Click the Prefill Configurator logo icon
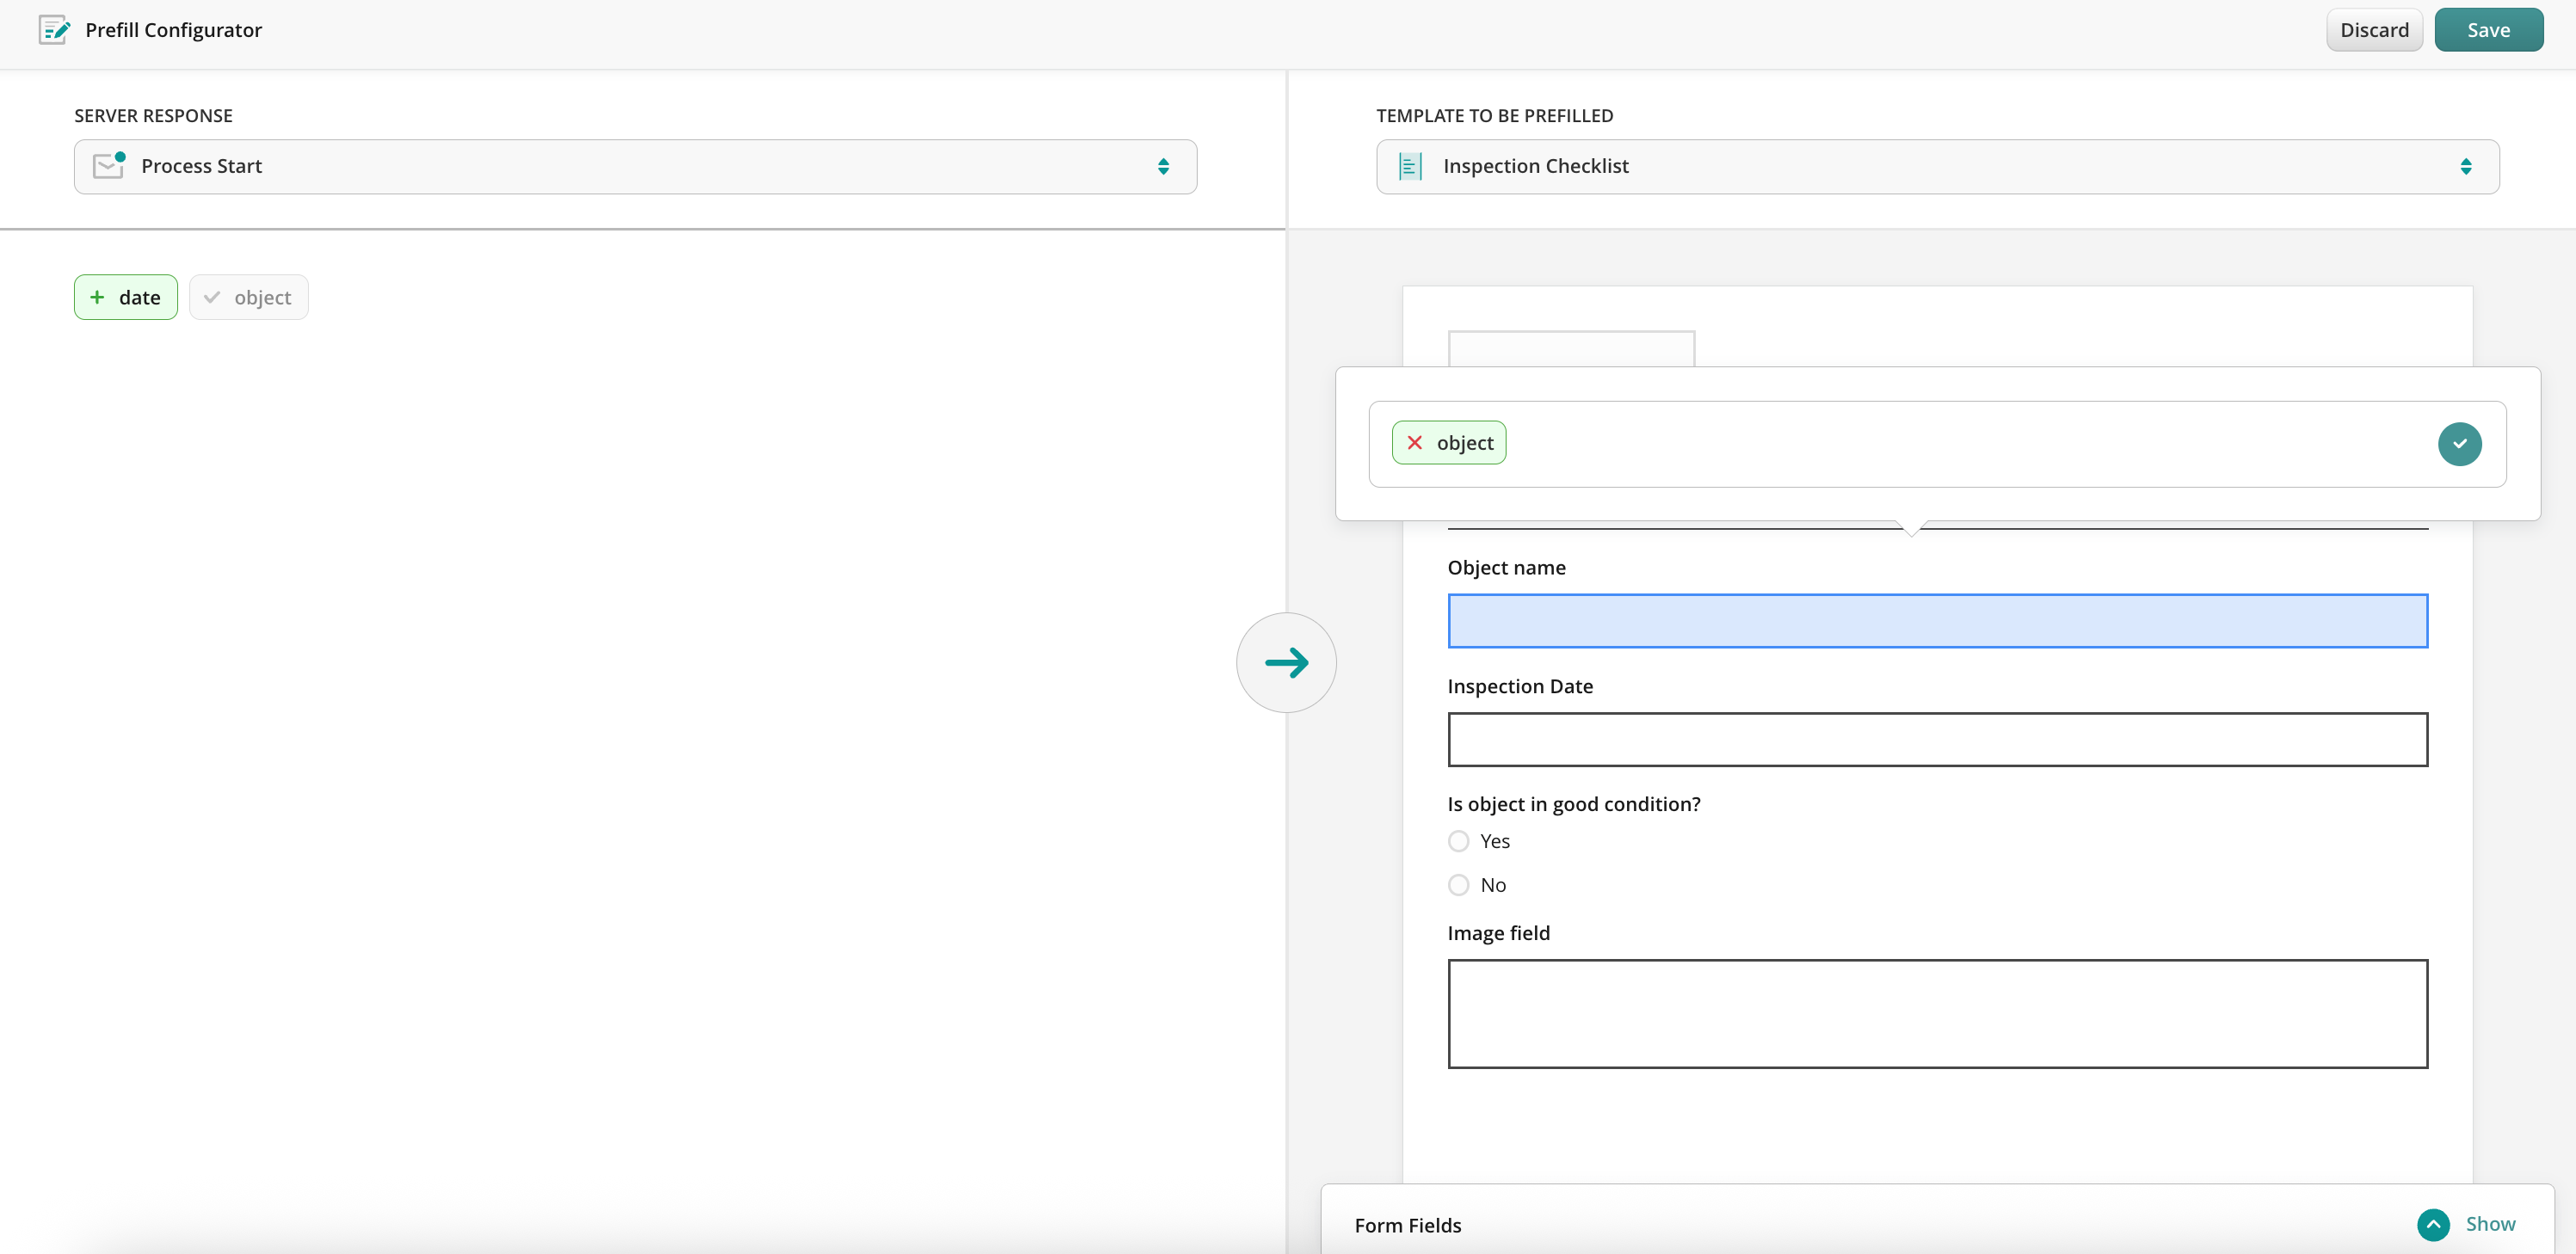The height and width of the screenshot is (1254, 2576). 54,30
